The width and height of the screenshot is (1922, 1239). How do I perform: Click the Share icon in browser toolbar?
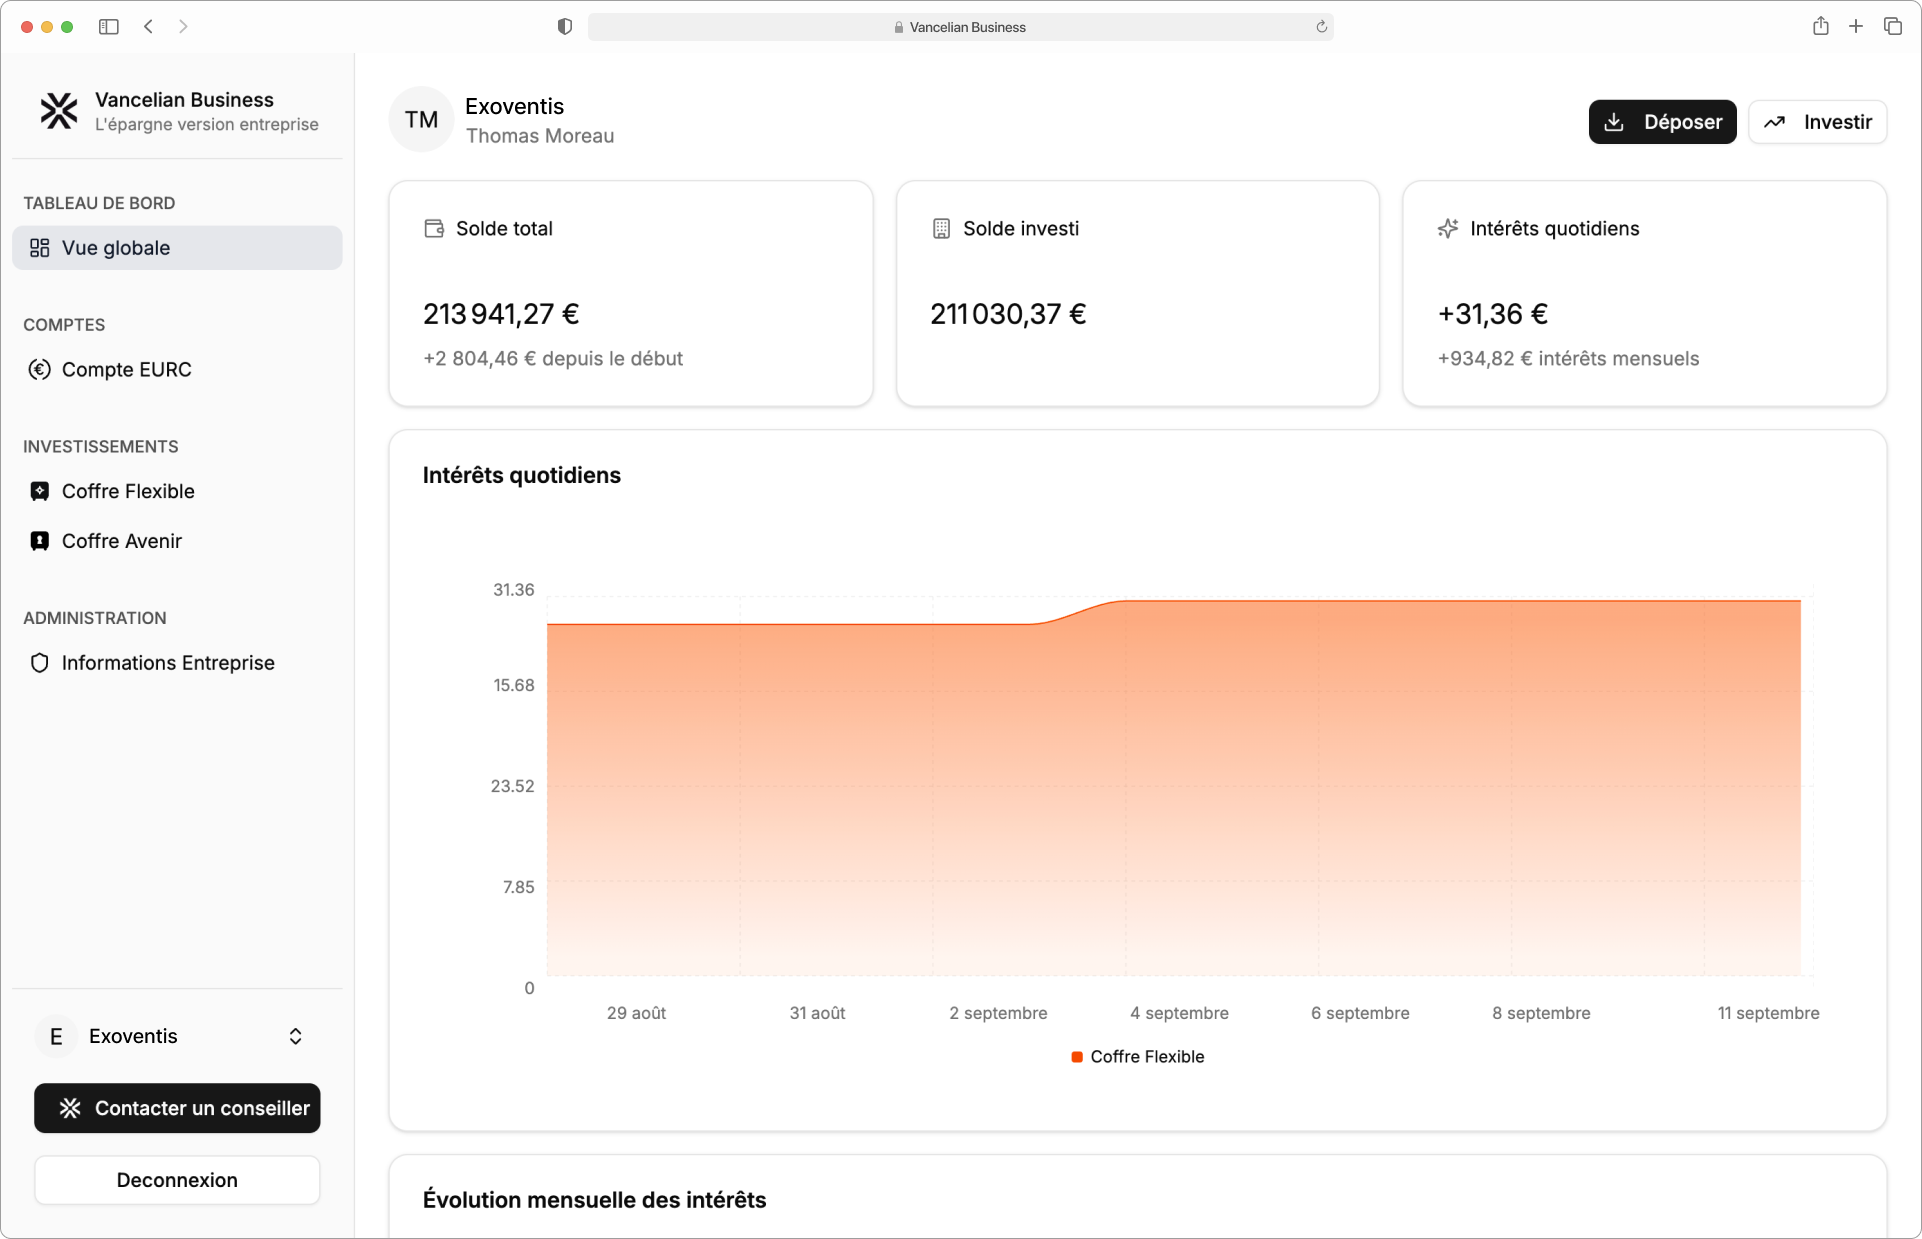[1820, 27]
